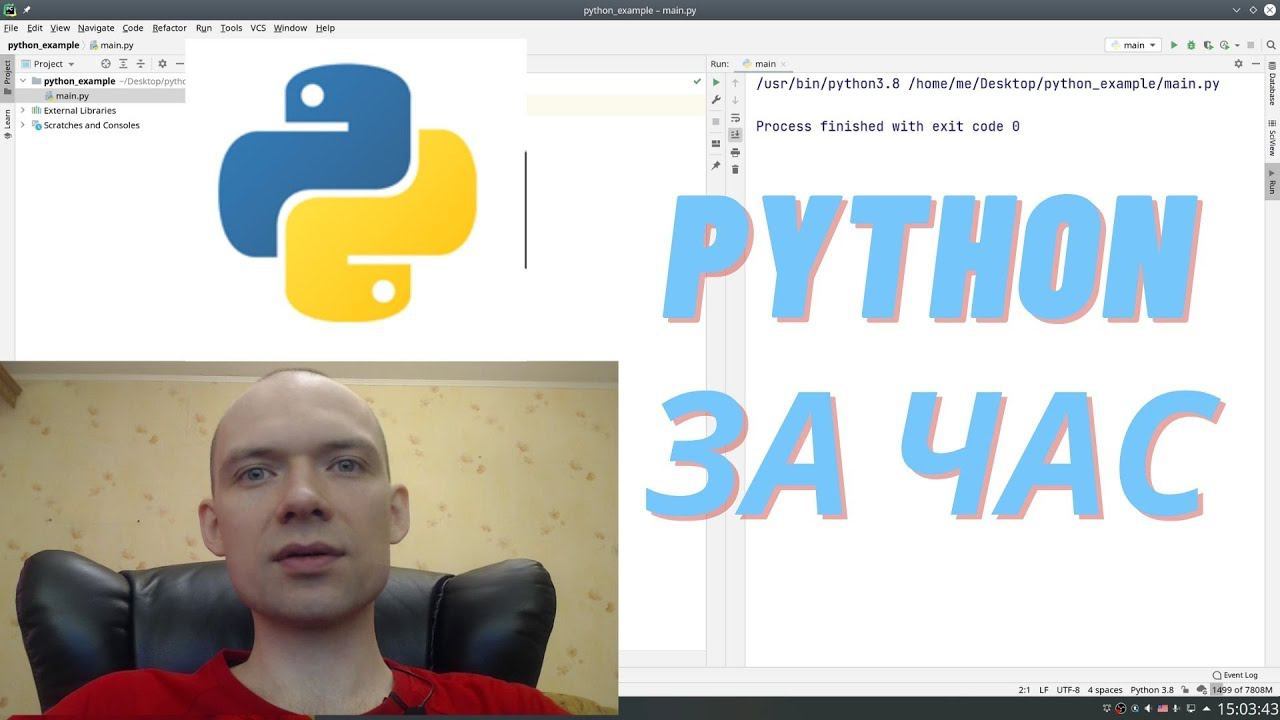
Task: Collapse all in Project panel
Action: [140, 64]
